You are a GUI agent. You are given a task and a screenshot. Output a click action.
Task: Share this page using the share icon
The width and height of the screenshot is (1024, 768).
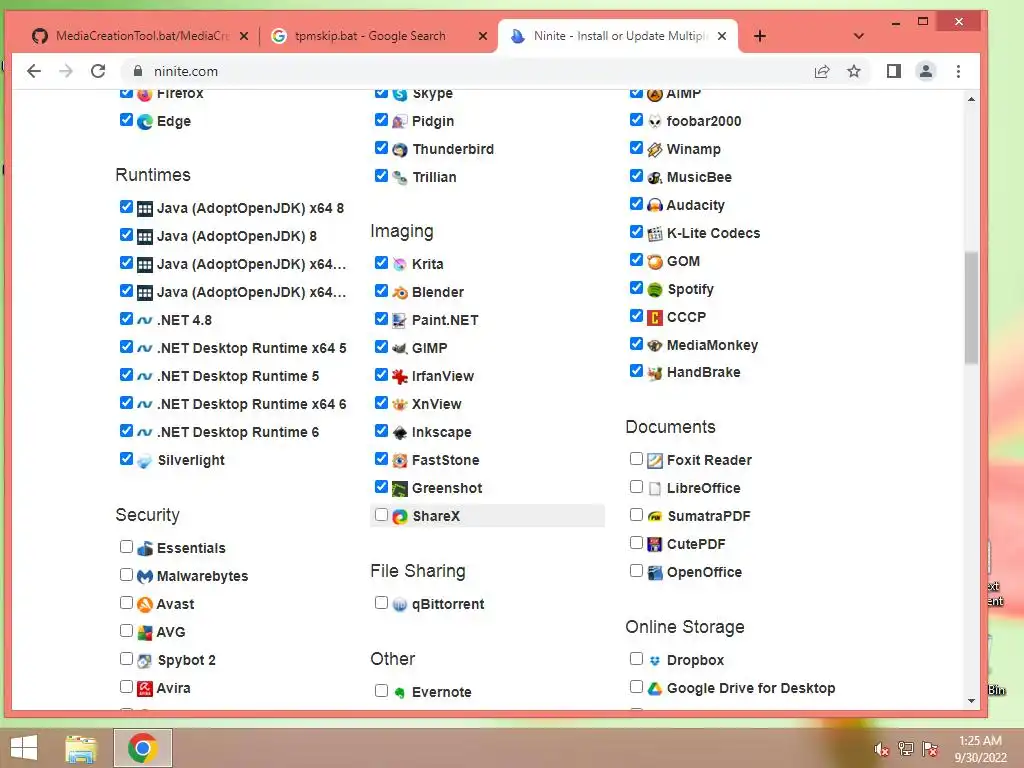pos(822,71)
